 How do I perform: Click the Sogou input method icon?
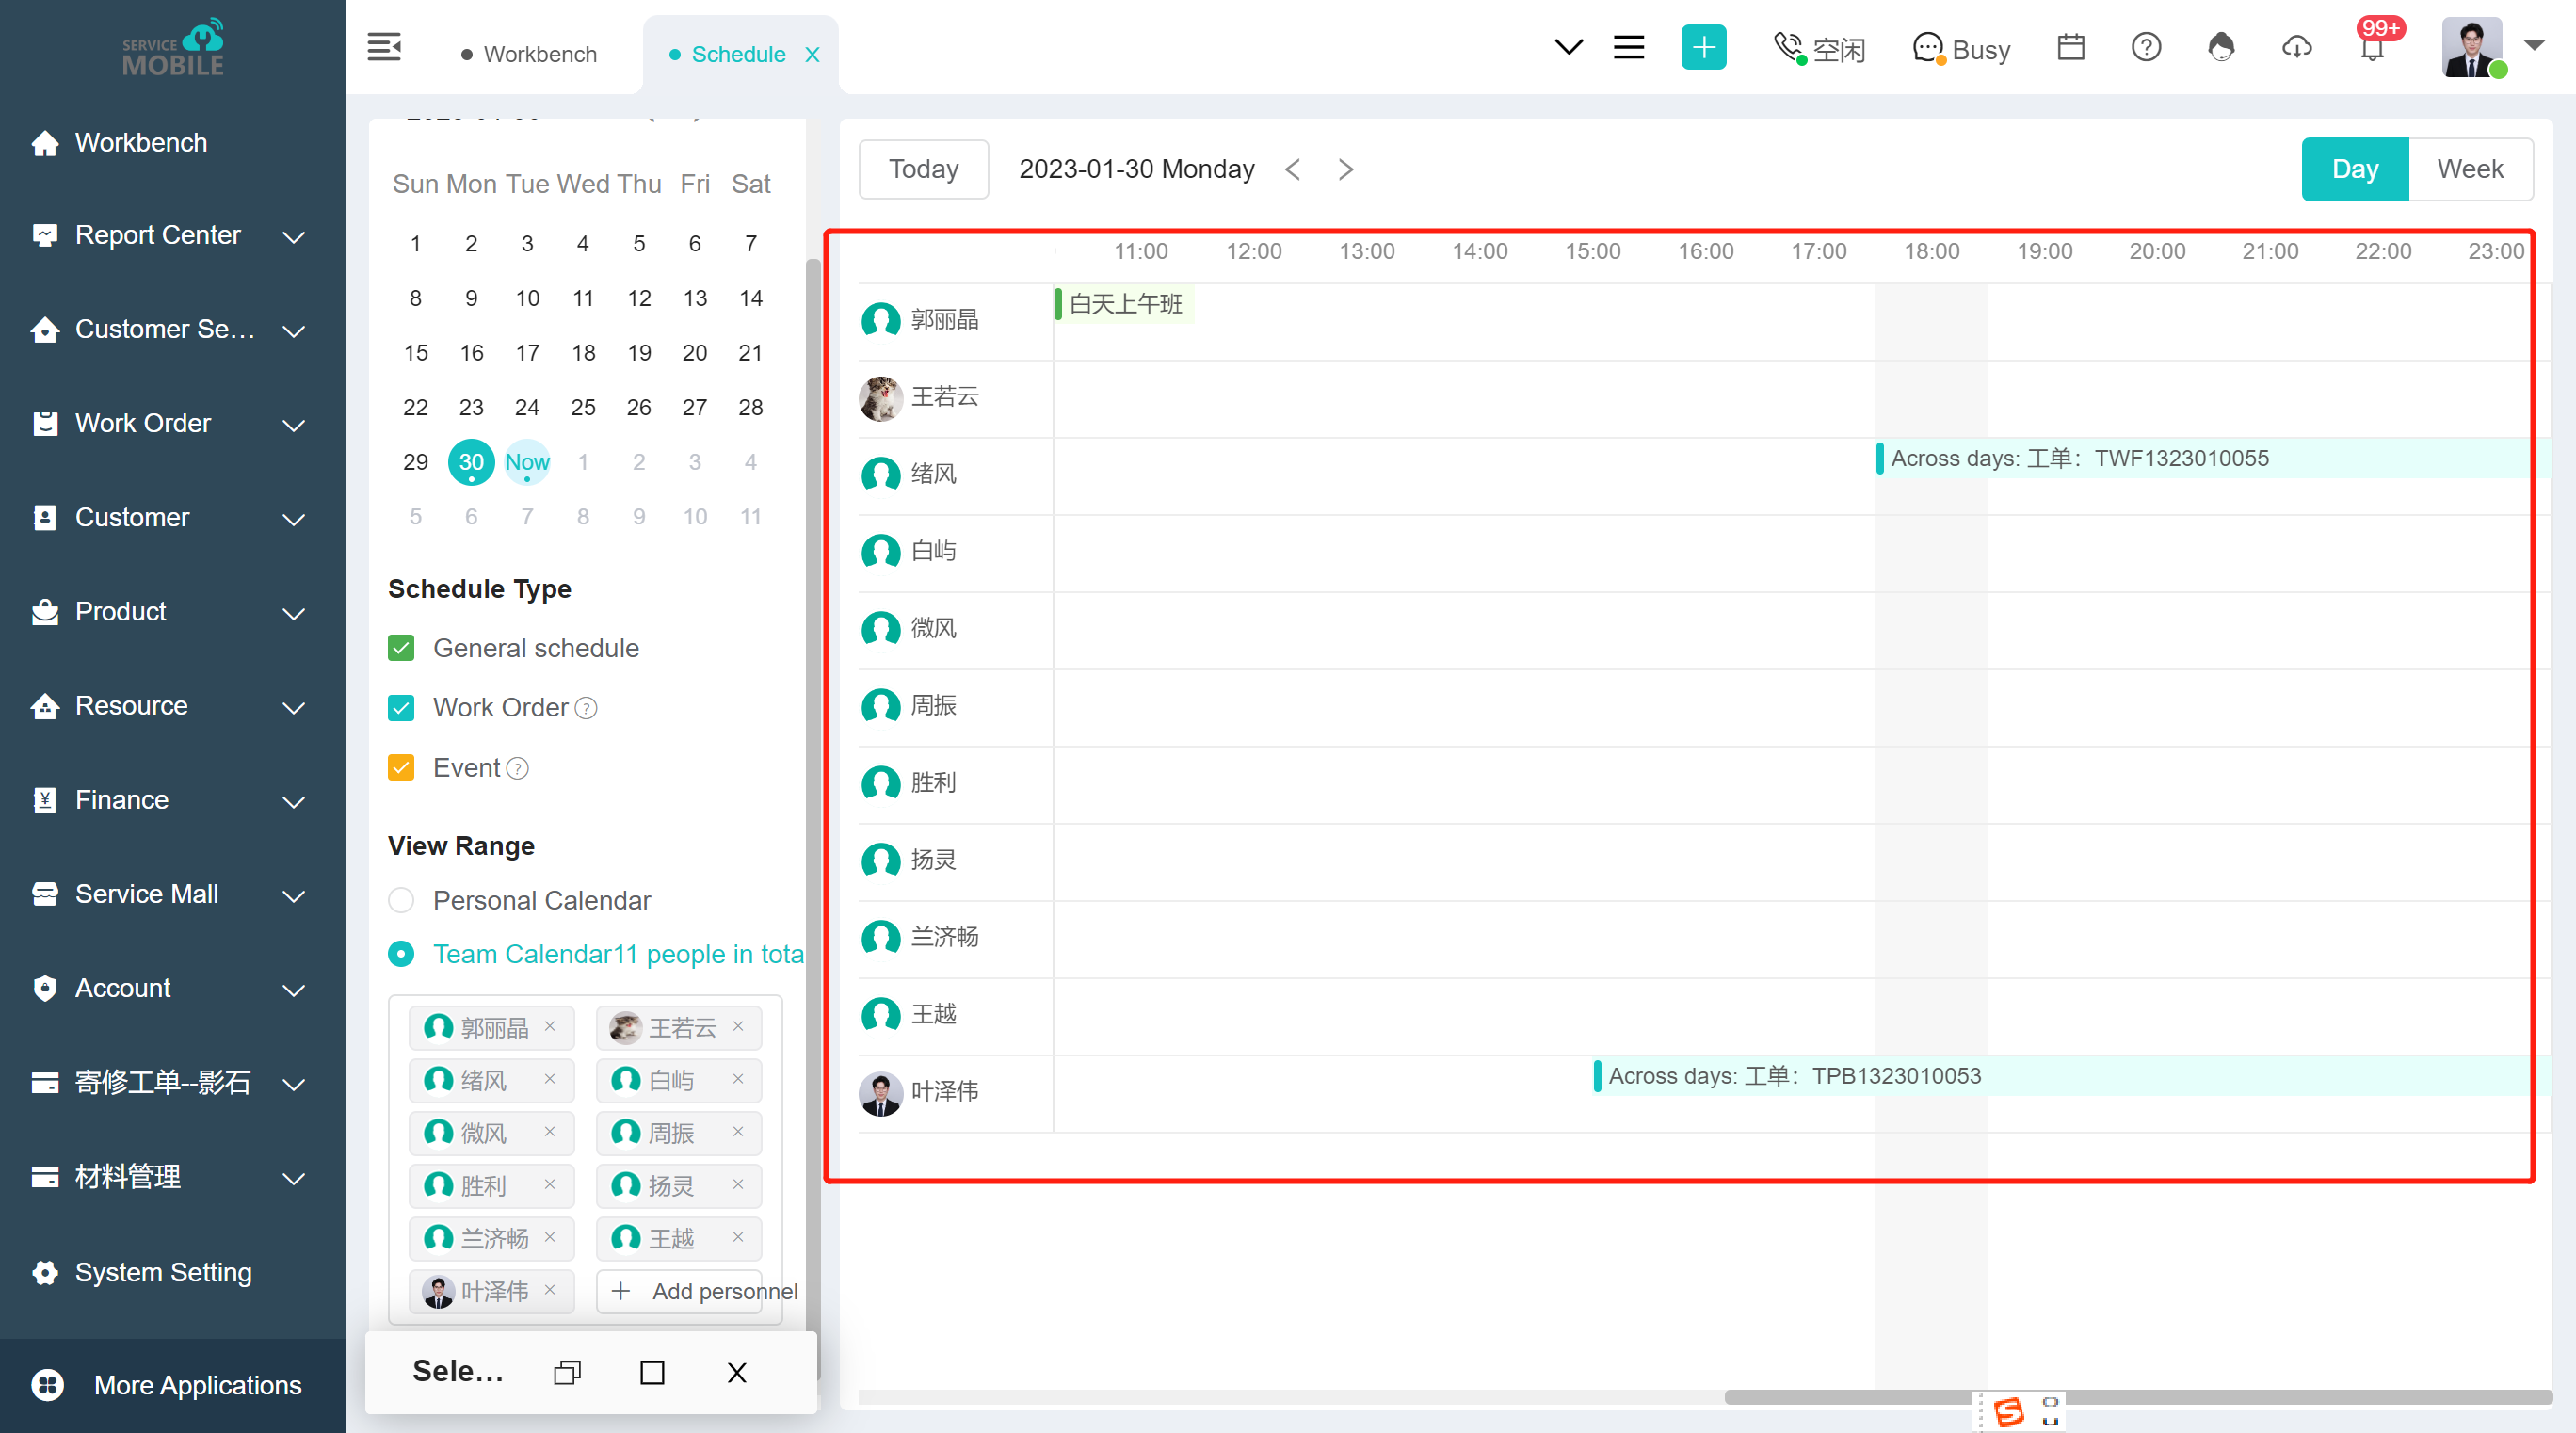click(2007, 1412)
